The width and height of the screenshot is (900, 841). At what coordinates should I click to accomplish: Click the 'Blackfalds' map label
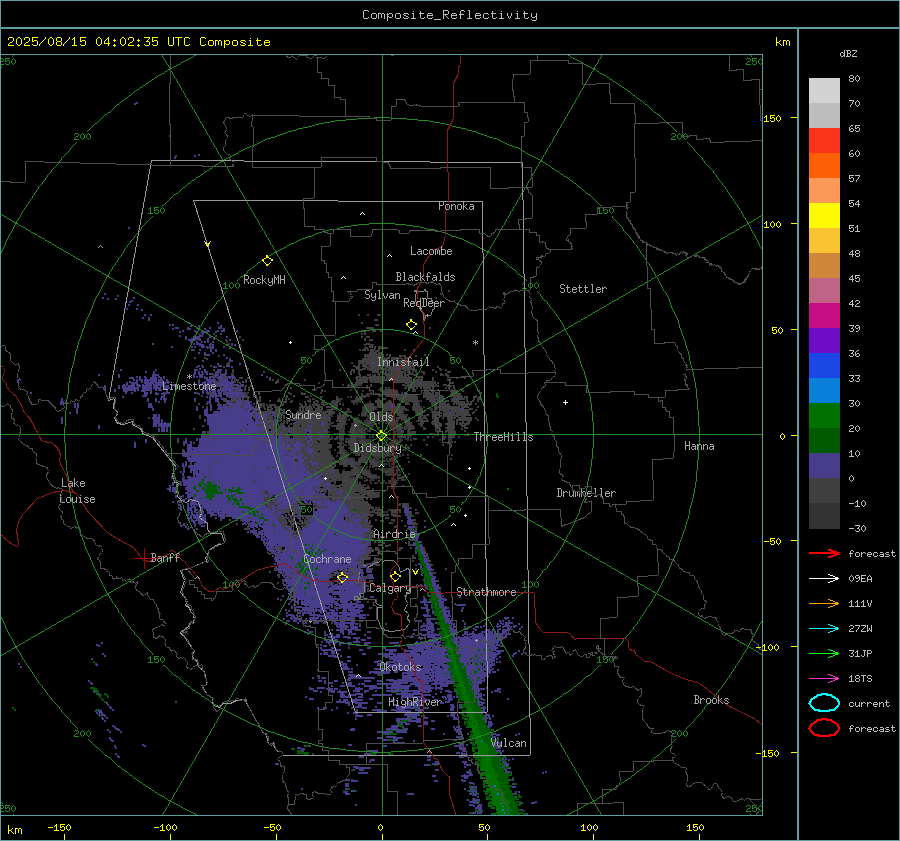[x=425, y=277]
